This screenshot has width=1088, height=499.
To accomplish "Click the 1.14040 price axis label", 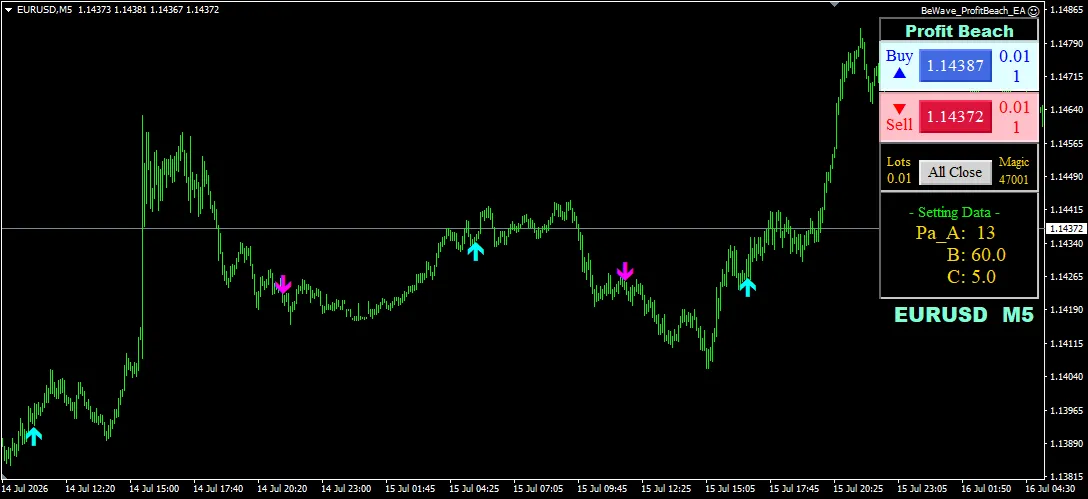I will (x=1067, y=377).
